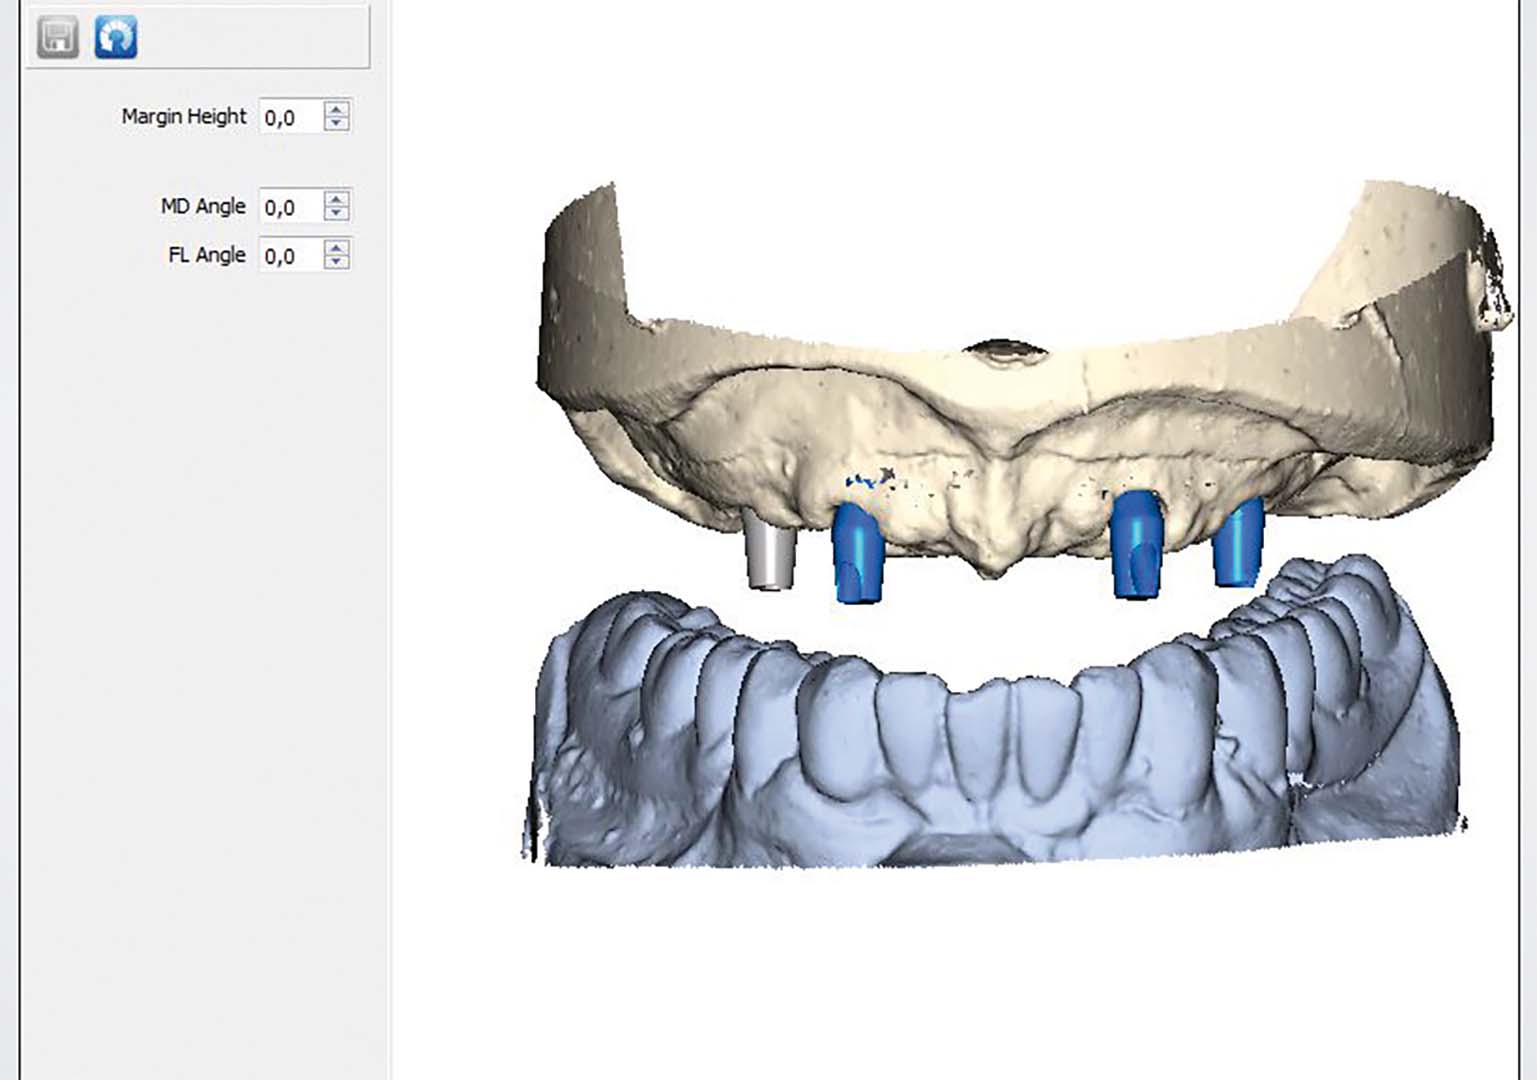
Task: Raise MD Angle using the up arrow
Action: (x=337, y=199)
